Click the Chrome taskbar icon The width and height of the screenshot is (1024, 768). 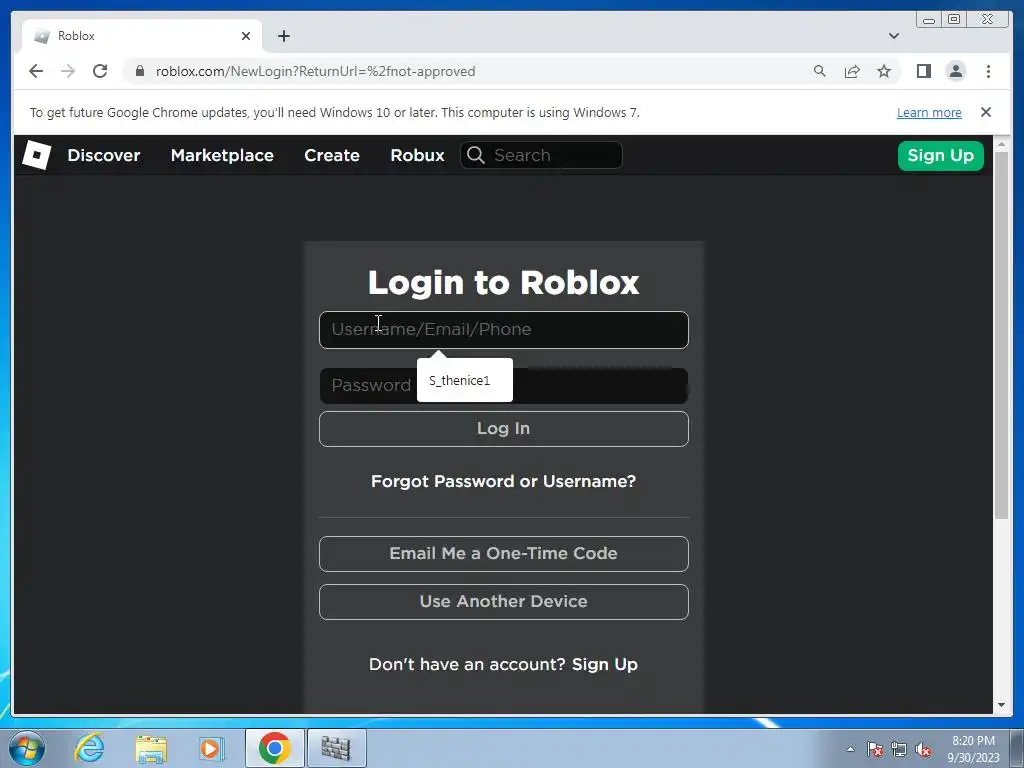click(274, 748)
